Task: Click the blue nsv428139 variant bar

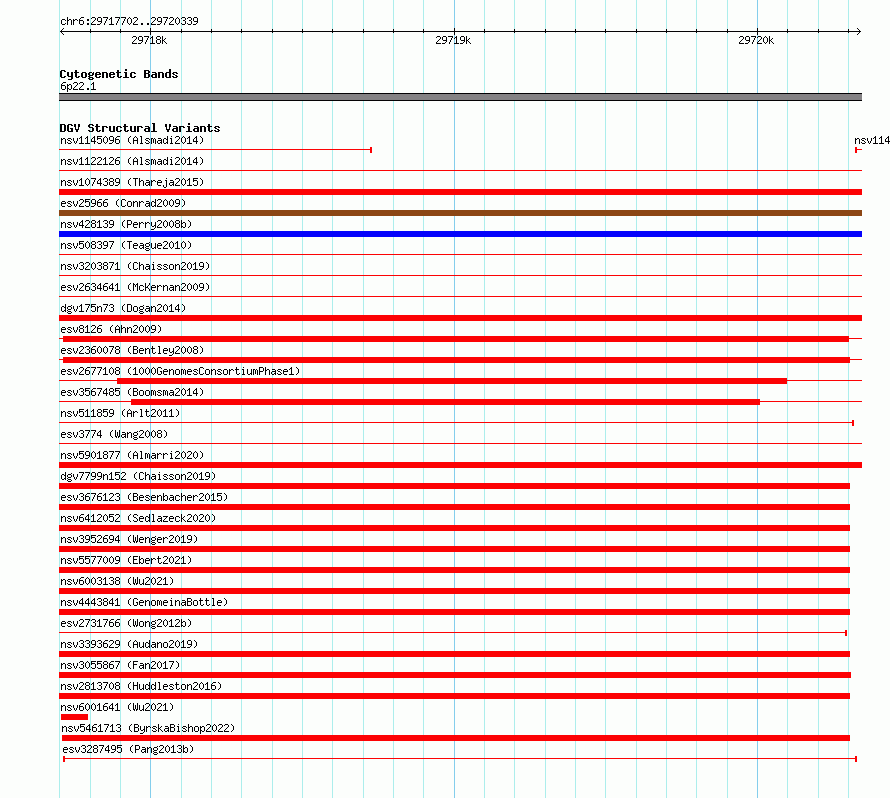Action: click(x=460, y=234)
